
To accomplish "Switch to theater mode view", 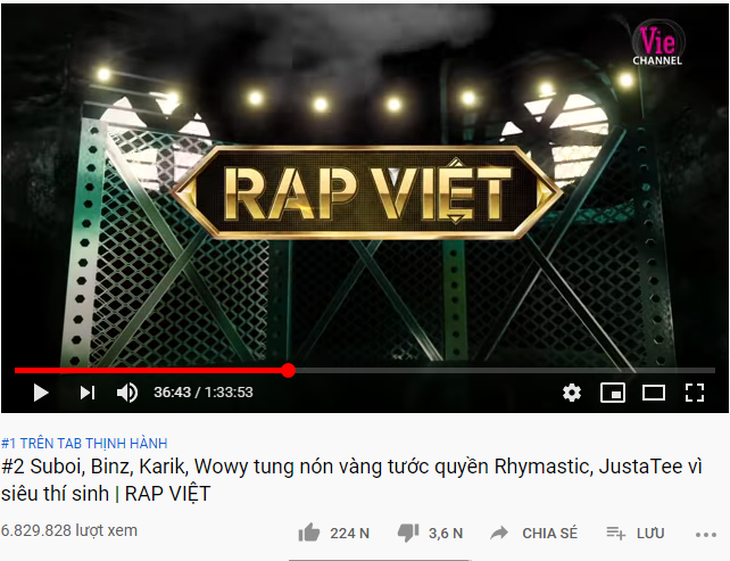I will coord(653,392).
